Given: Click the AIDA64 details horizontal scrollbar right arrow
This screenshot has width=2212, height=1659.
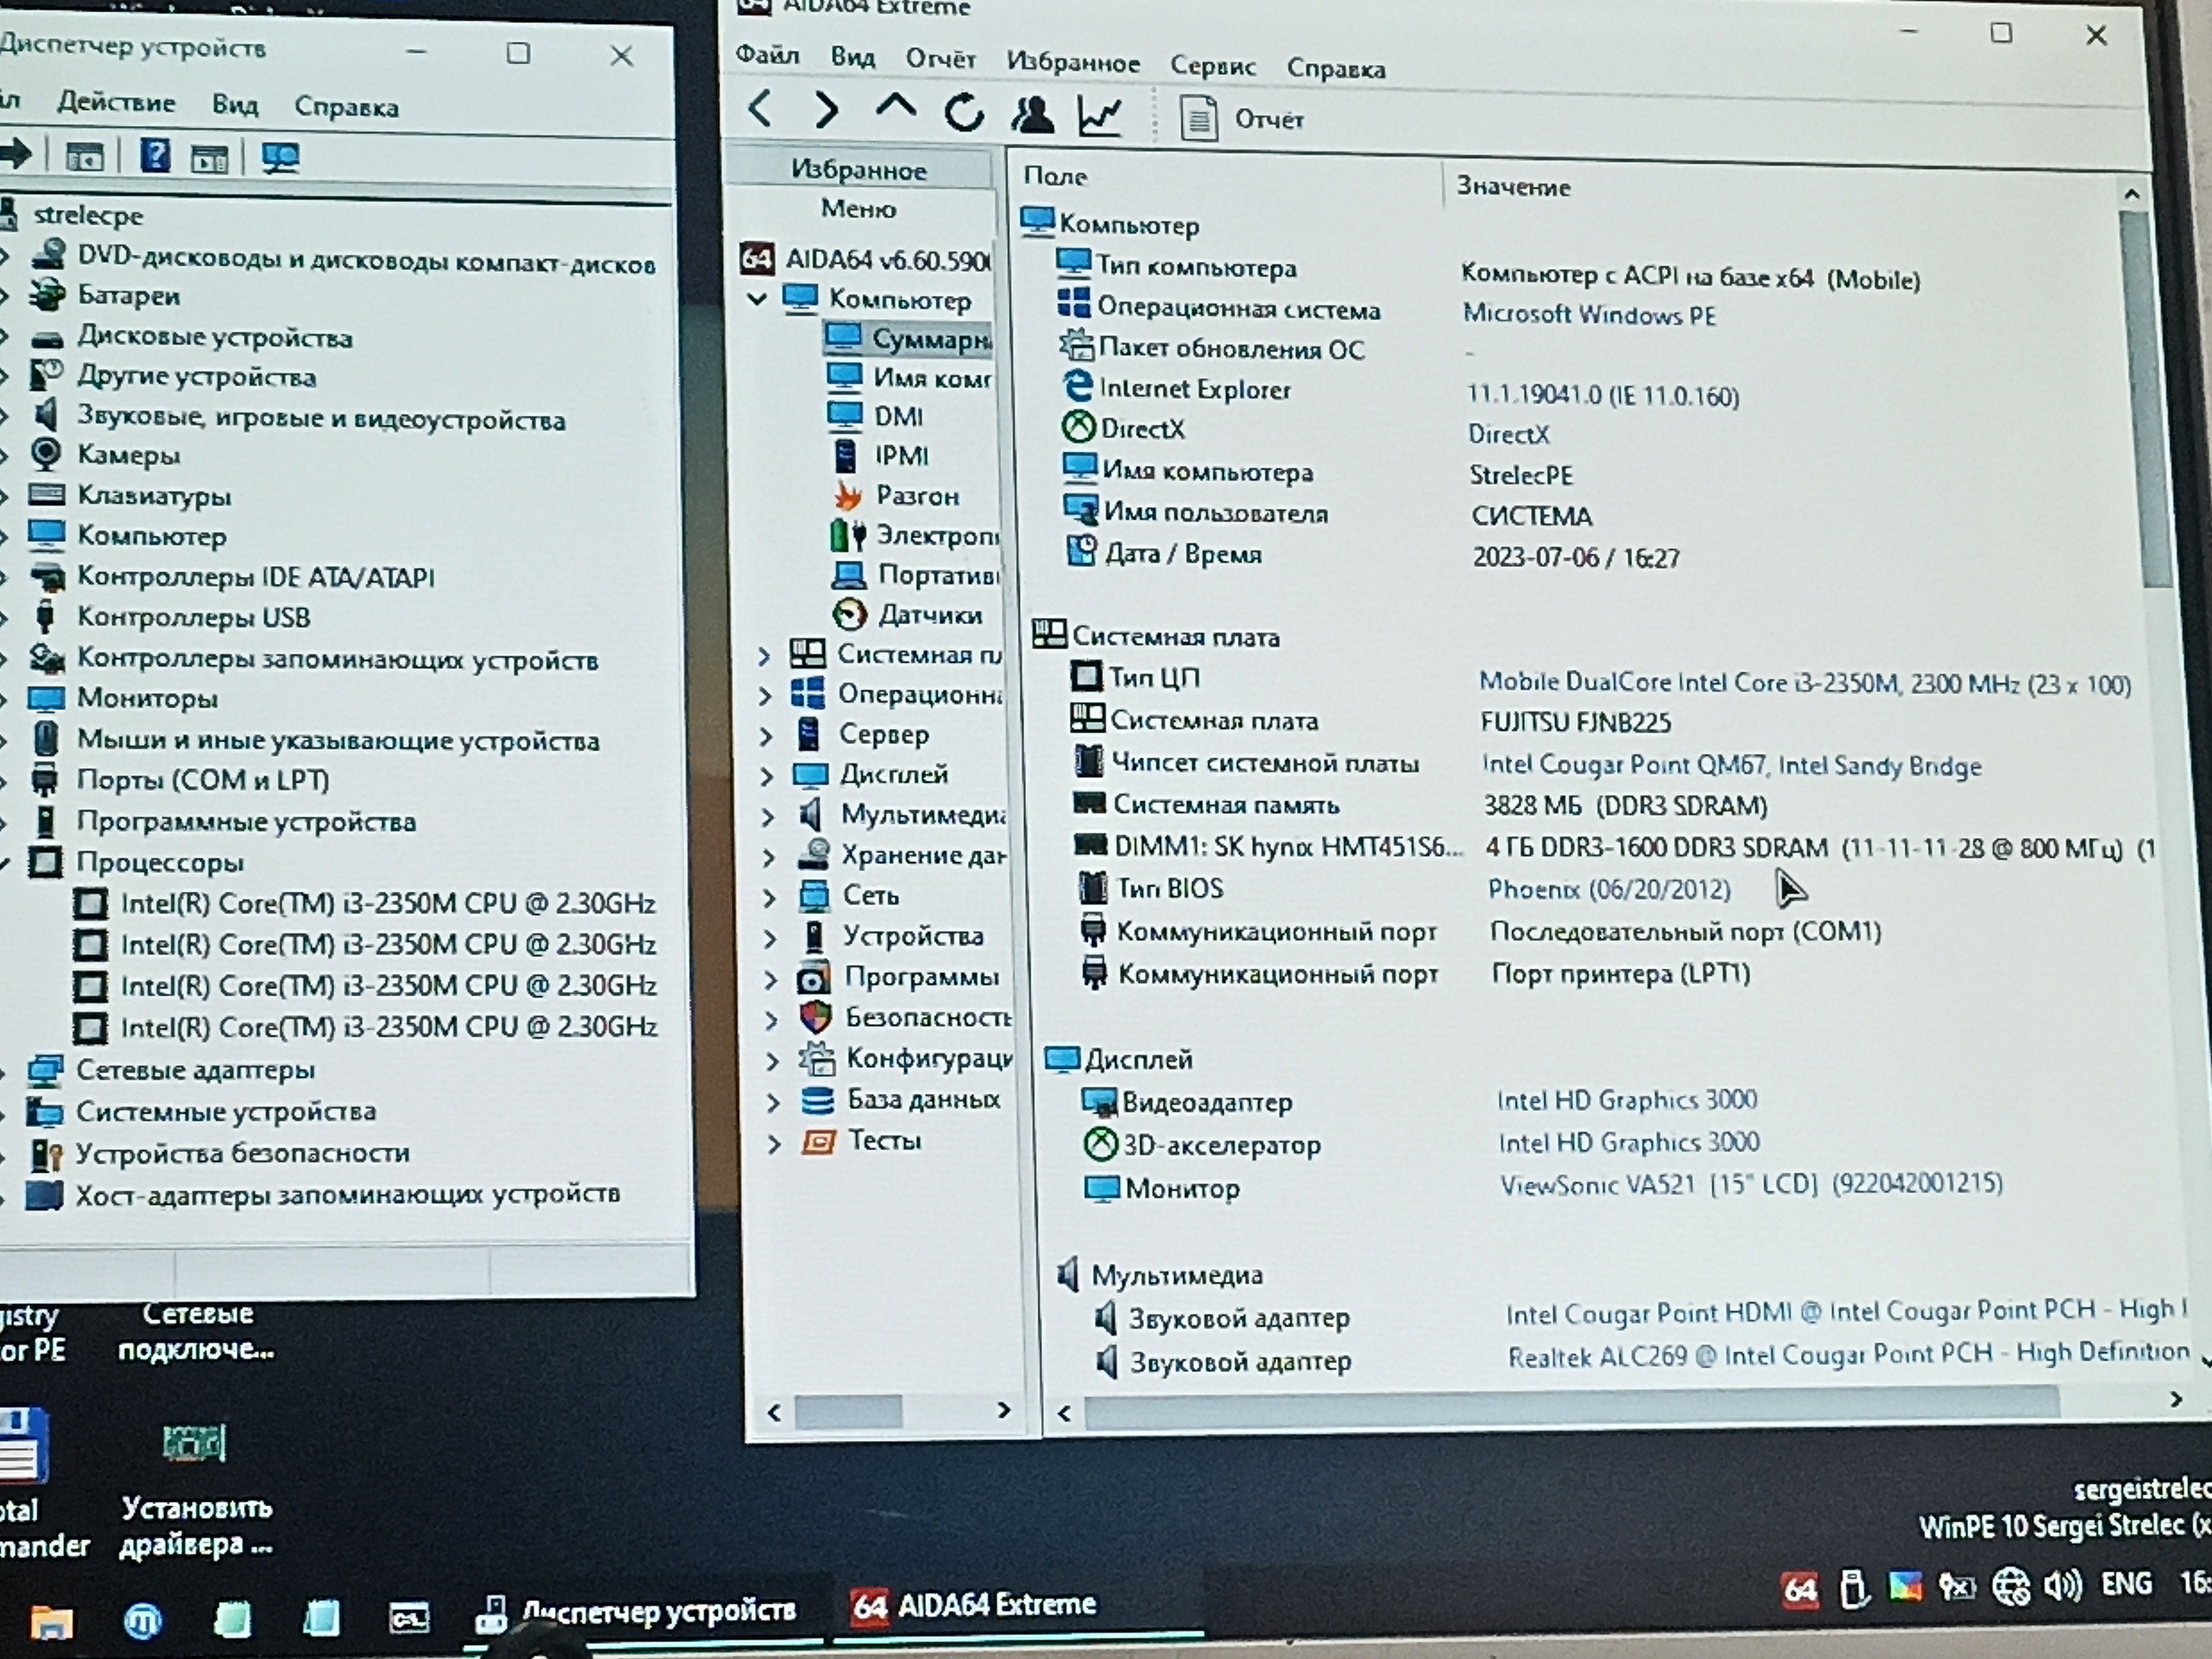Looking at the screenshot, I should coord(2176,1400).
